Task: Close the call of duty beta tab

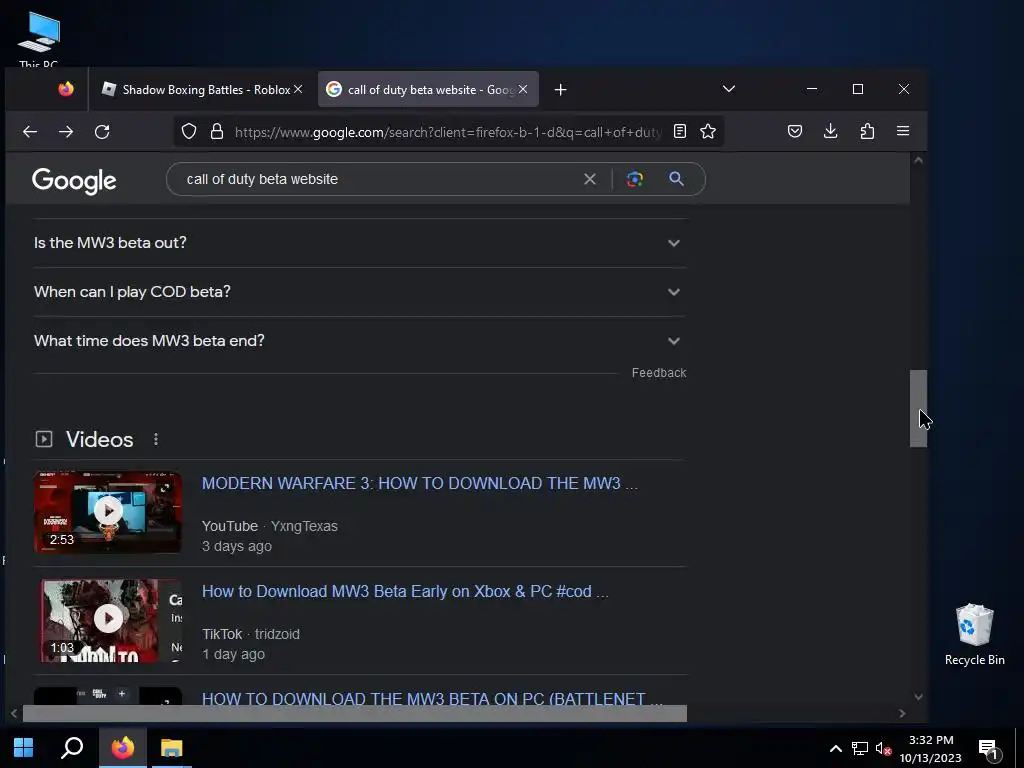Action: tap(522, 89)
